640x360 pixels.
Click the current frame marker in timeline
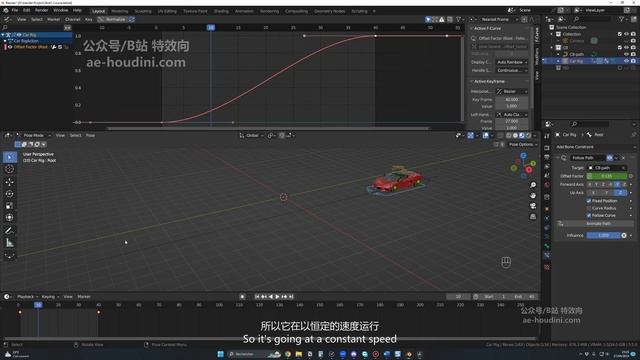click(38, 305)
